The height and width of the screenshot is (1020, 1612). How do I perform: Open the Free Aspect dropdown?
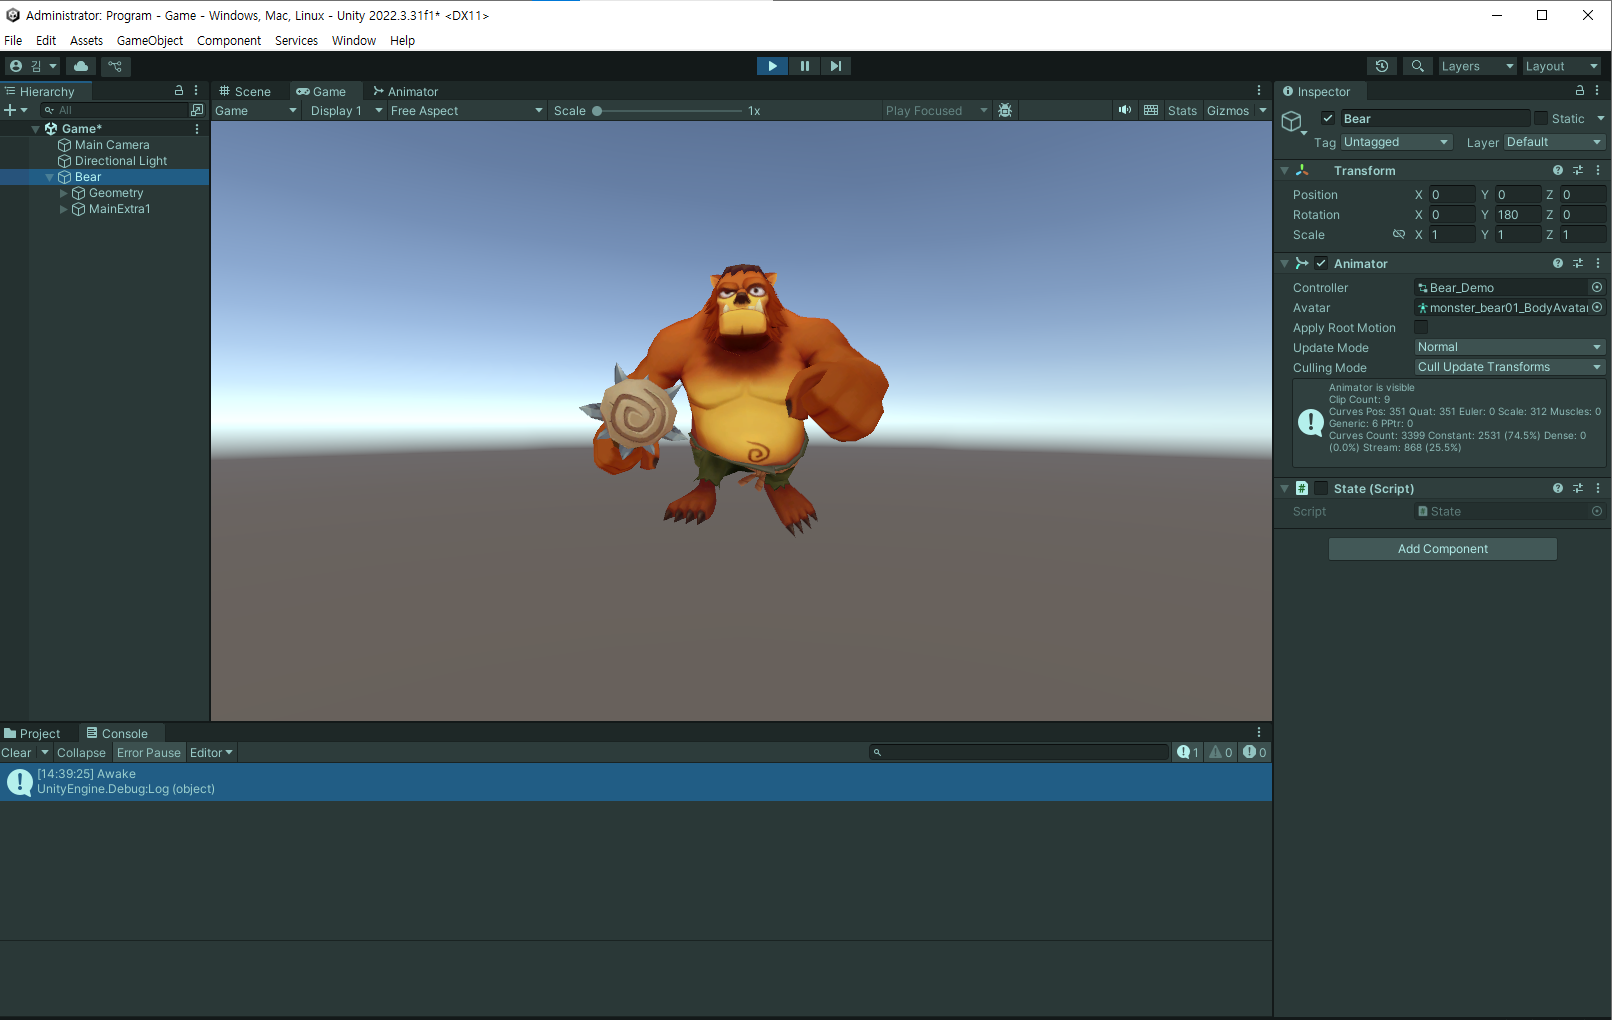(x=466, y=110)
